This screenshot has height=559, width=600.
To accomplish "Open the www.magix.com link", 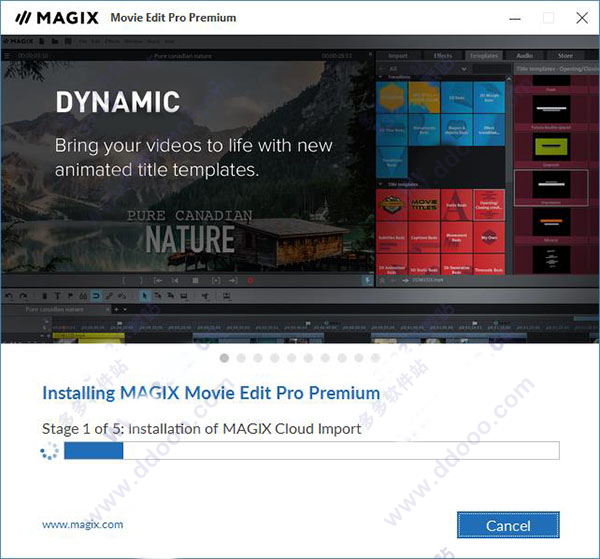I will 83,524.
